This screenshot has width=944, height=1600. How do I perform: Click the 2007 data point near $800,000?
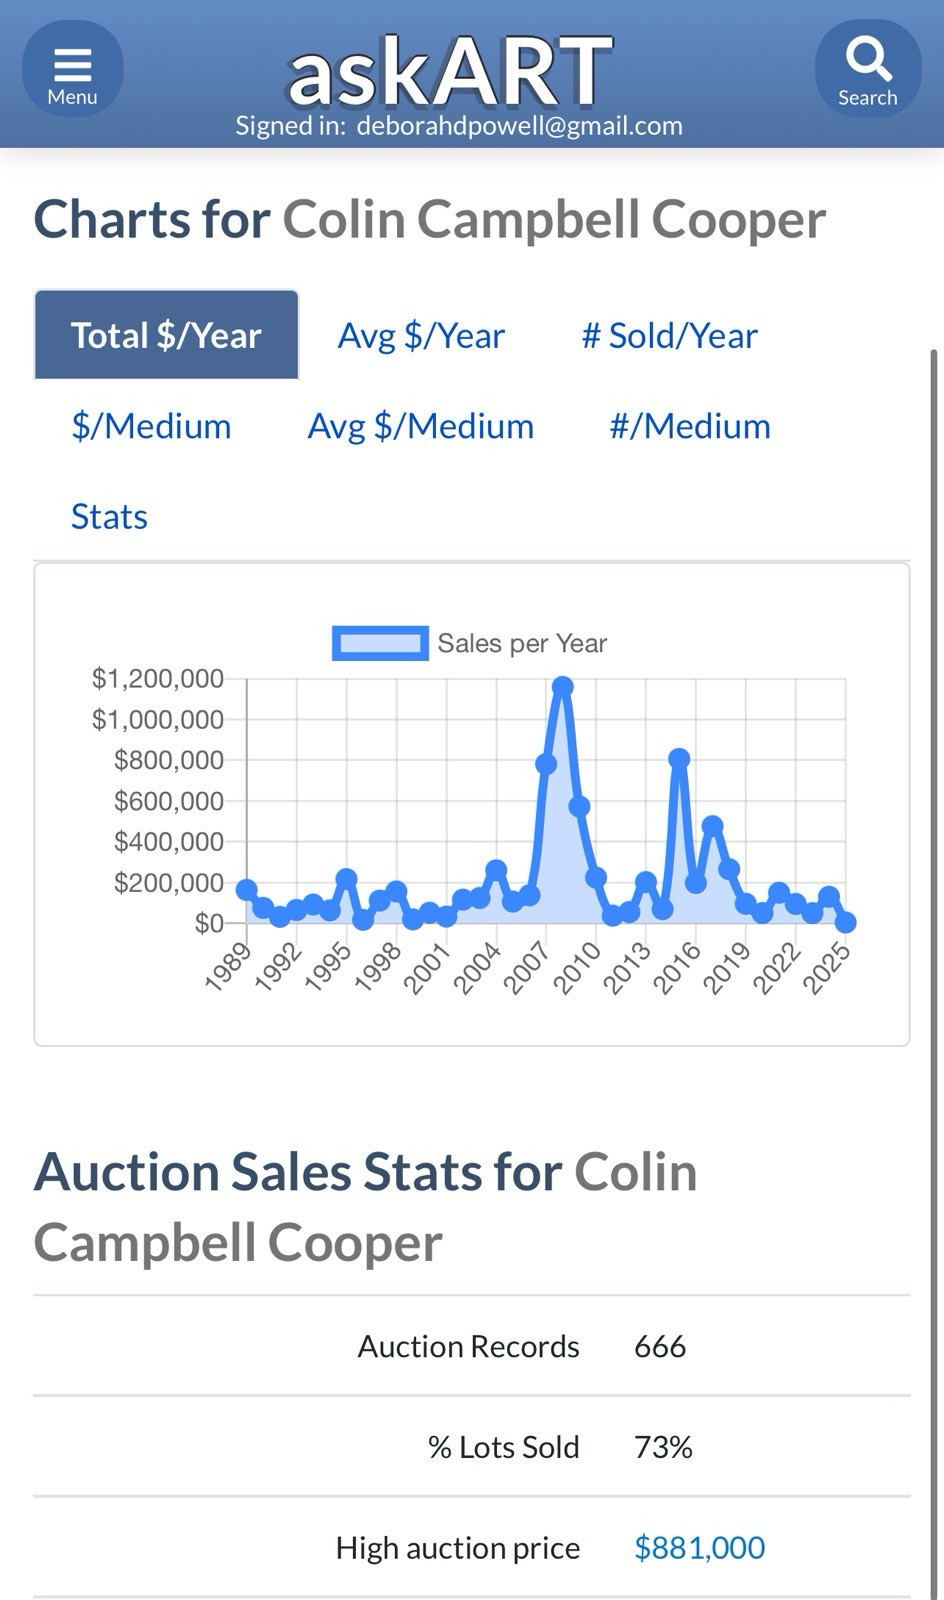(x=546, y=764)
